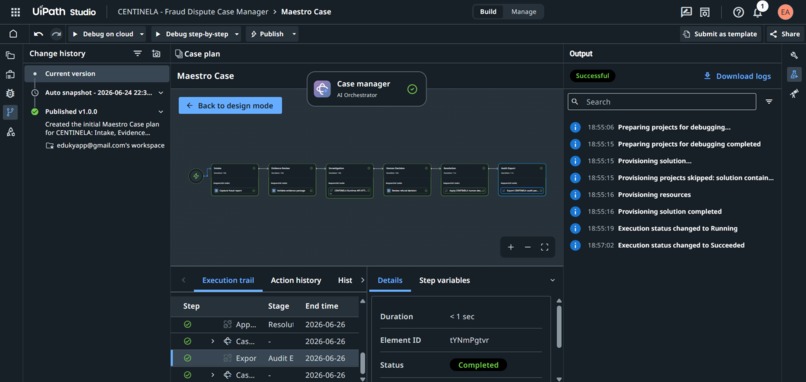Click Submit as template
The height and width of the screenshot is (382, 806).
coord(721,34)
